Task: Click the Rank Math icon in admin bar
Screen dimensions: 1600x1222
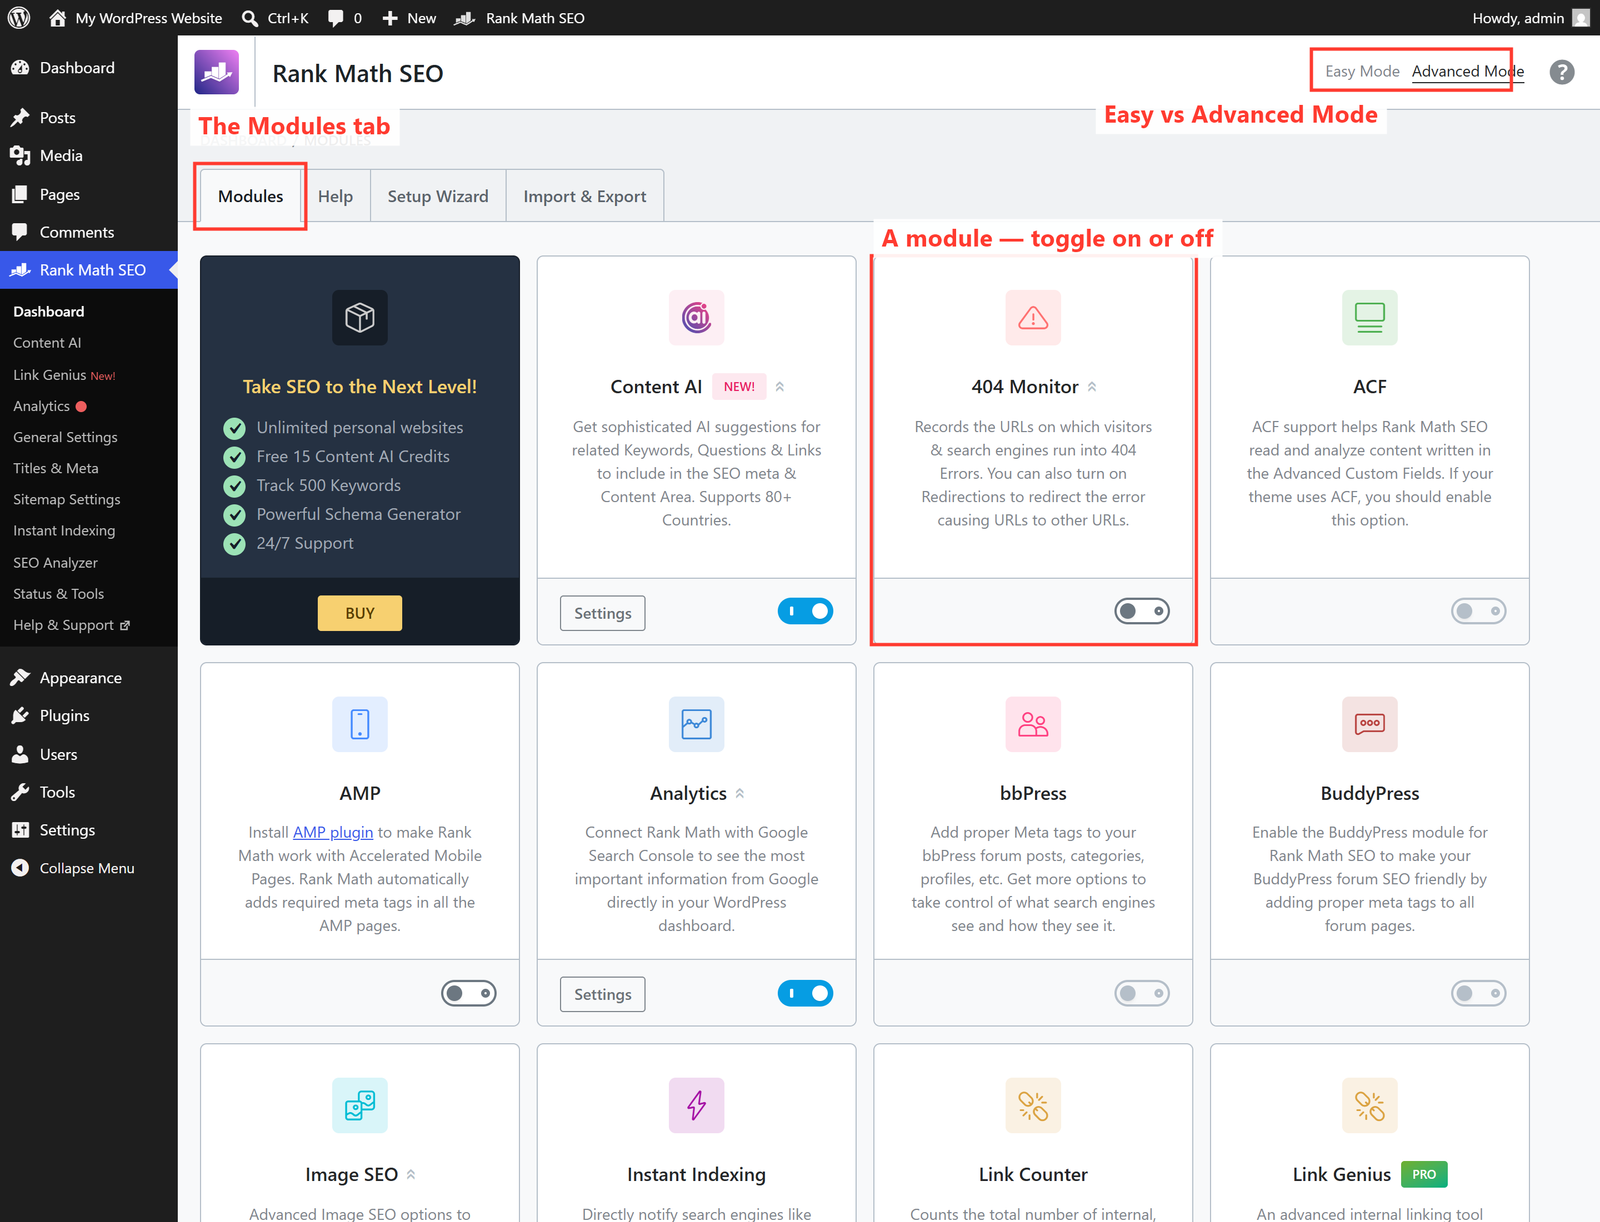Action: pyautogui.click(x=465, y=18)
